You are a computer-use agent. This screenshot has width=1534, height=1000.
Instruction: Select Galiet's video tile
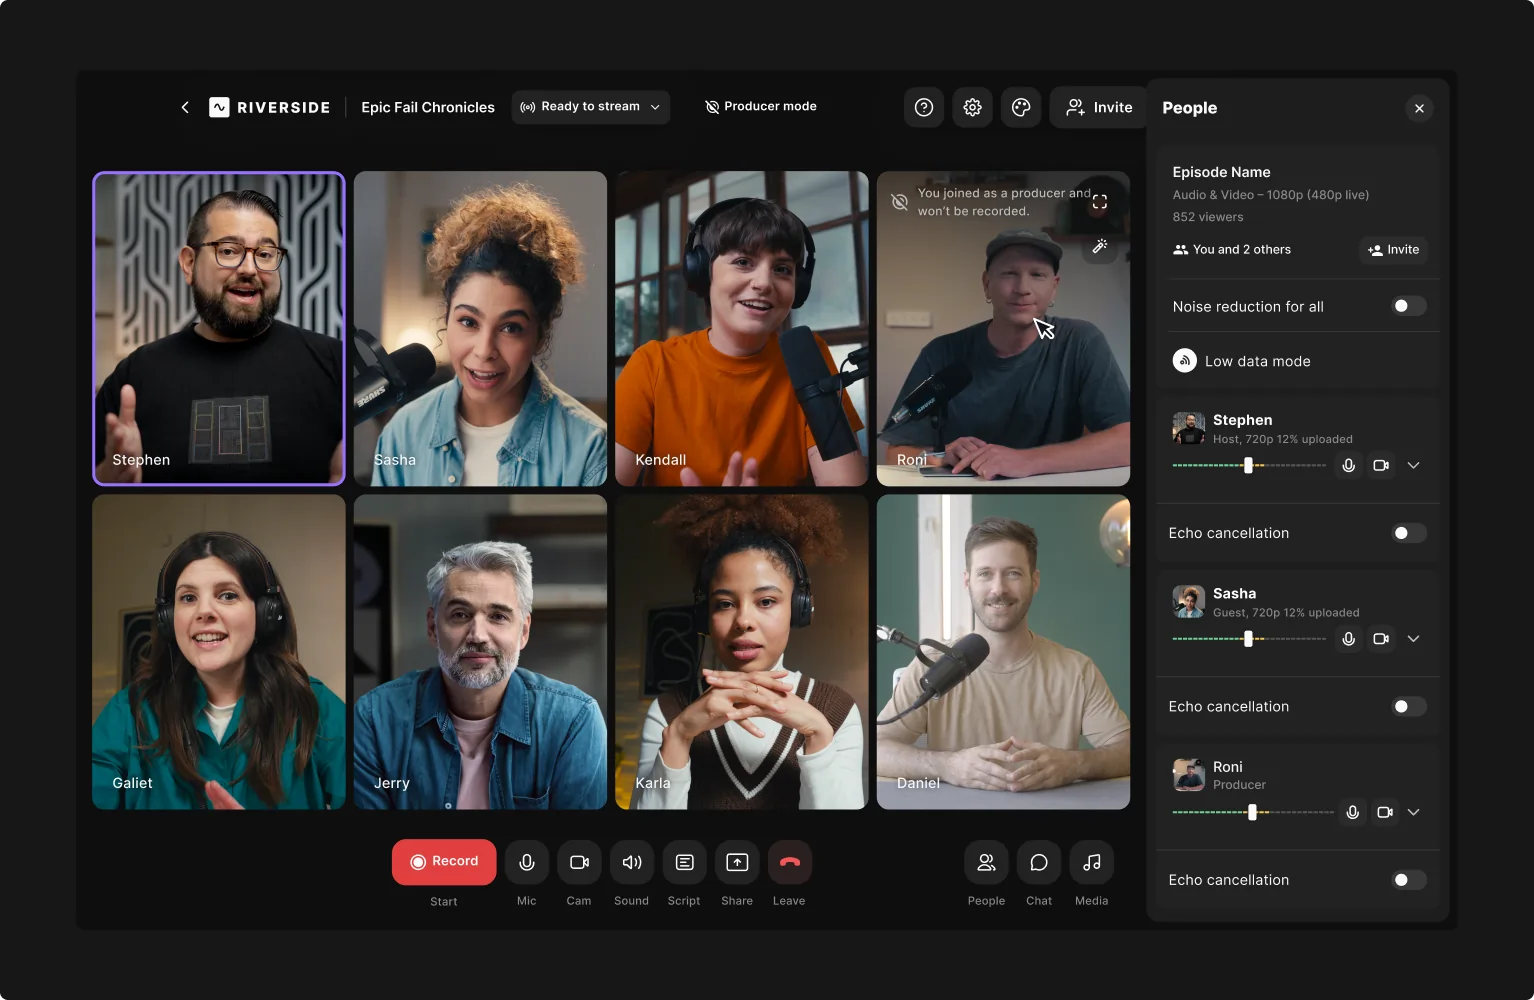click(x=219, y=652)
